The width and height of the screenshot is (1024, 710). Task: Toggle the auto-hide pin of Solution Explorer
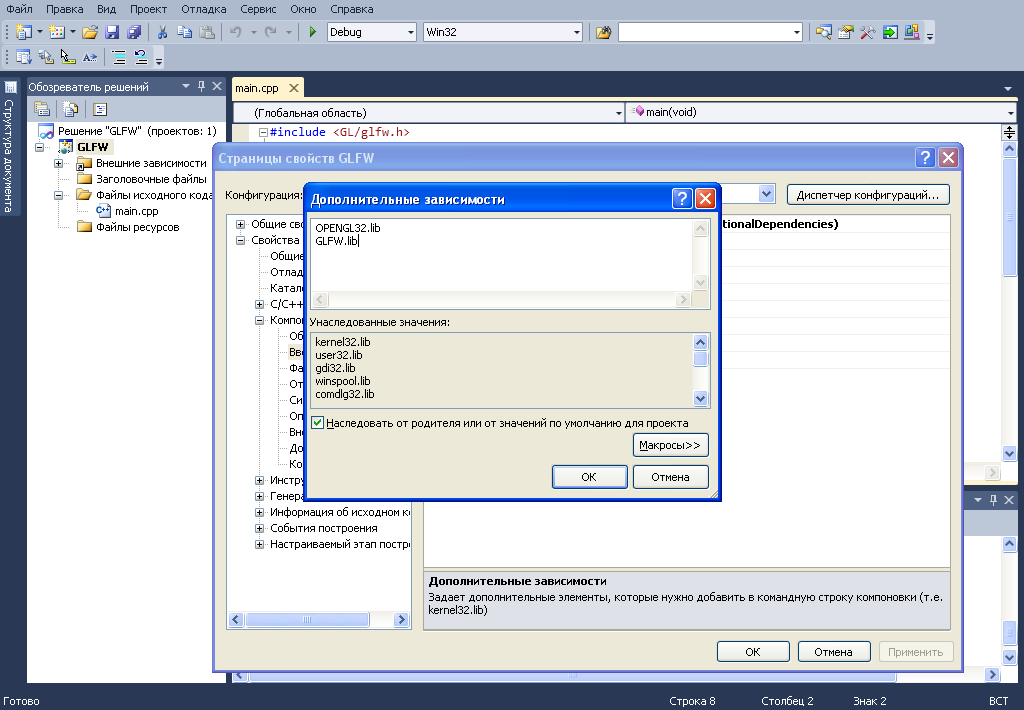click(201, 86)
